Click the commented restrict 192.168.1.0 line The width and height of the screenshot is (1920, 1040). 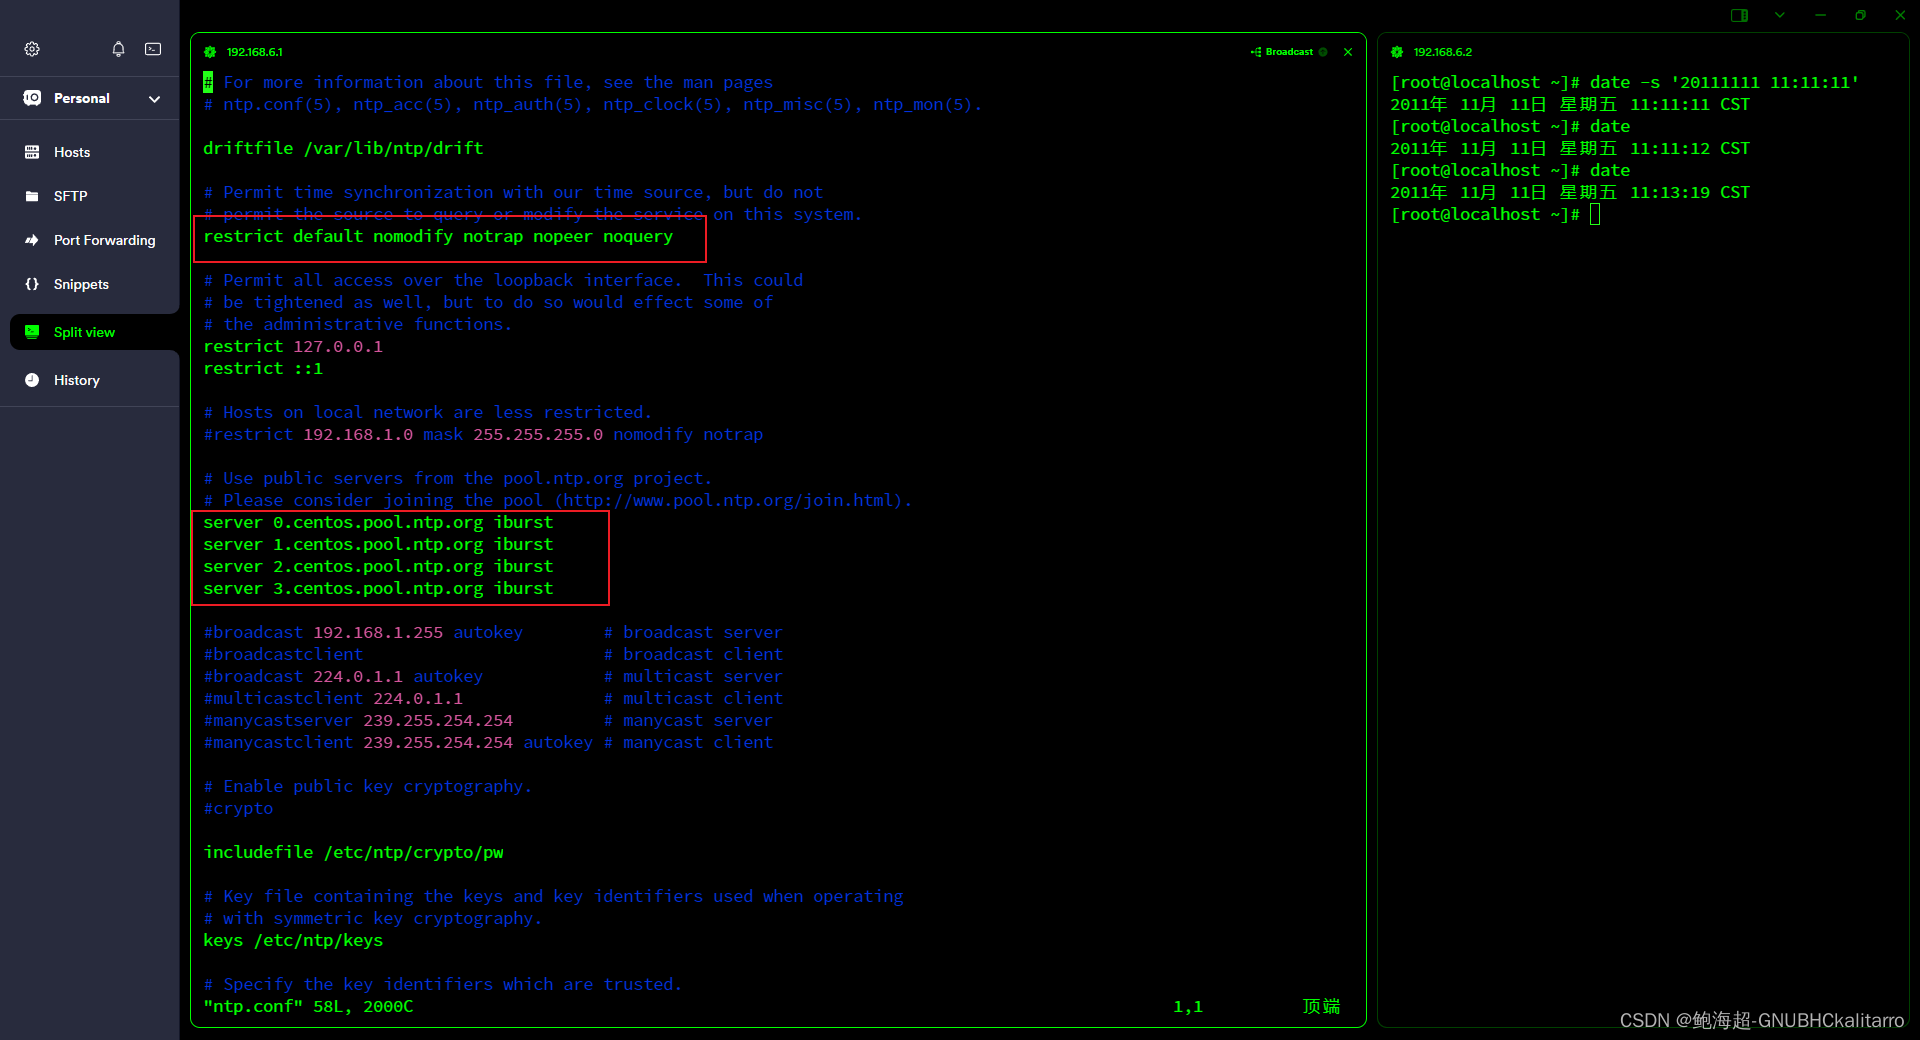pyautogui.click(x=483, y=434)
